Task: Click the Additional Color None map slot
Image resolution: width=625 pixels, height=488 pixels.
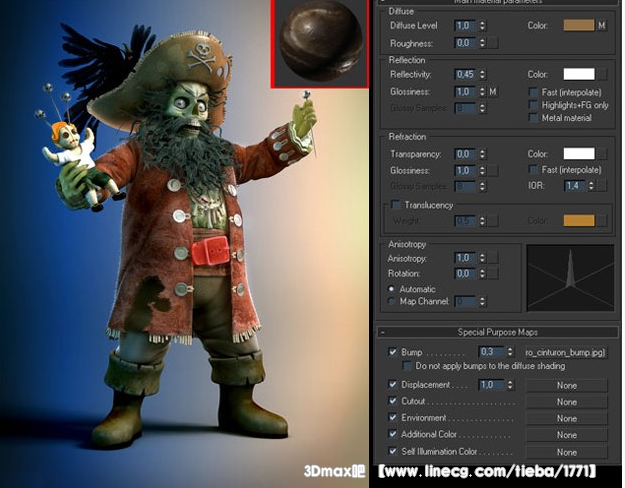Action: coord(566,435)
